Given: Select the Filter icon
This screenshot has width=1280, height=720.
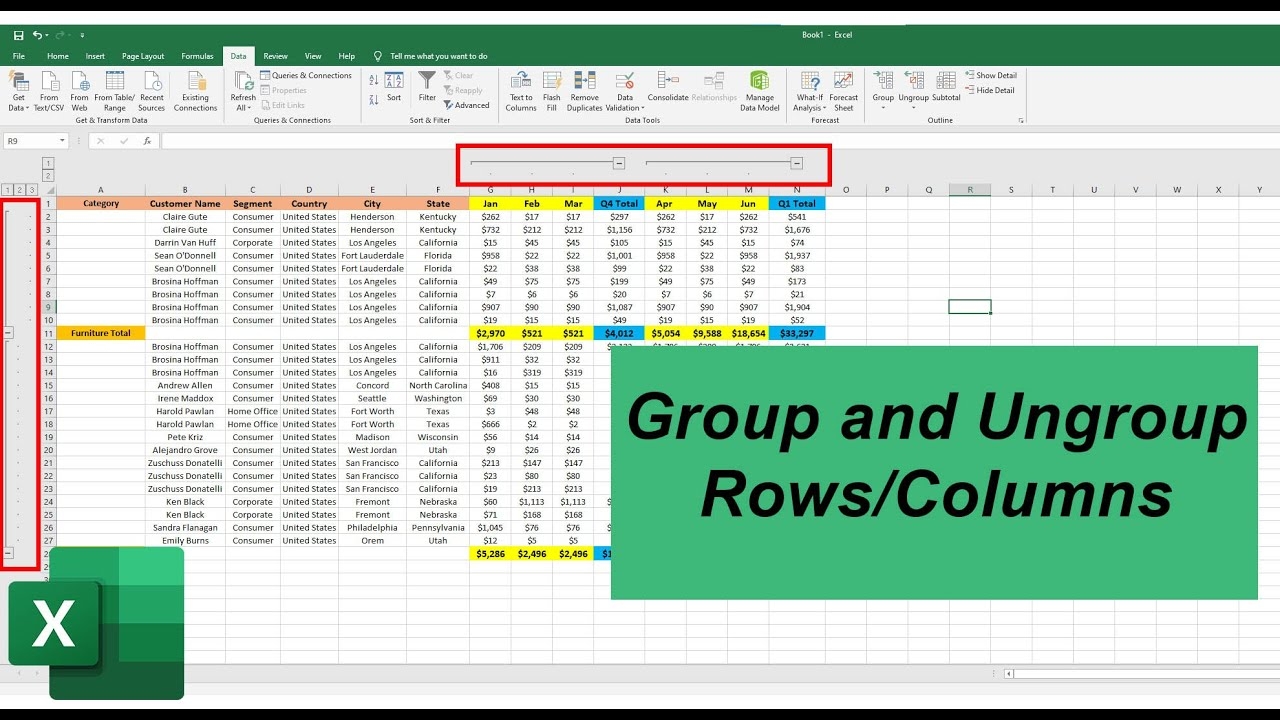Looking at the screenshot, I should [x=427, y=85].
